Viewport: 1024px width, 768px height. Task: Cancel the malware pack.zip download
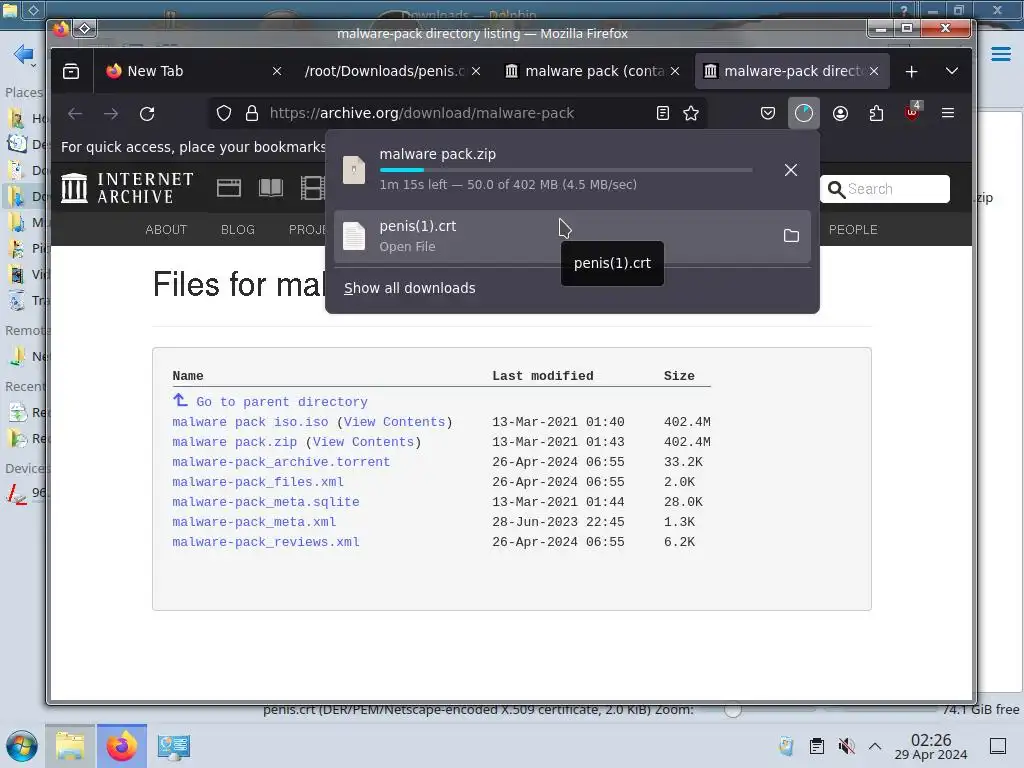click(x=791, y=170)
